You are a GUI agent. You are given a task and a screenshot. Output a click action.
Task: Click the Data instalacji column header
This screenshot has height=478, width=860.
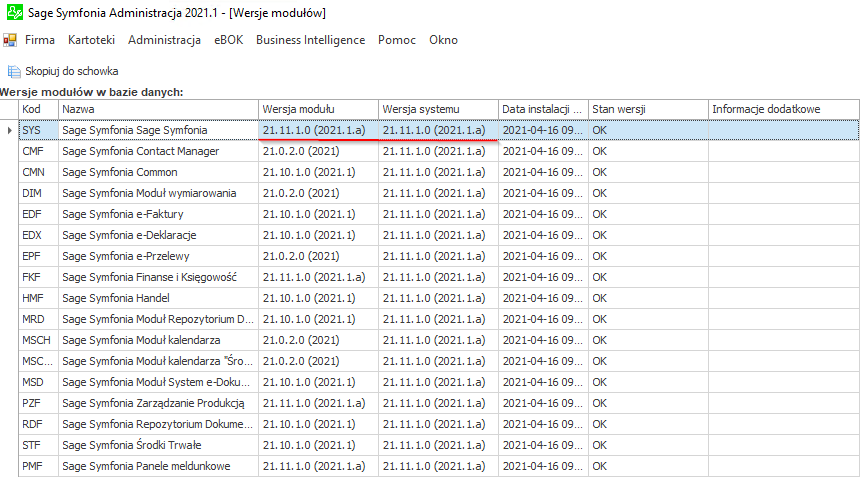tap(544, 109)
